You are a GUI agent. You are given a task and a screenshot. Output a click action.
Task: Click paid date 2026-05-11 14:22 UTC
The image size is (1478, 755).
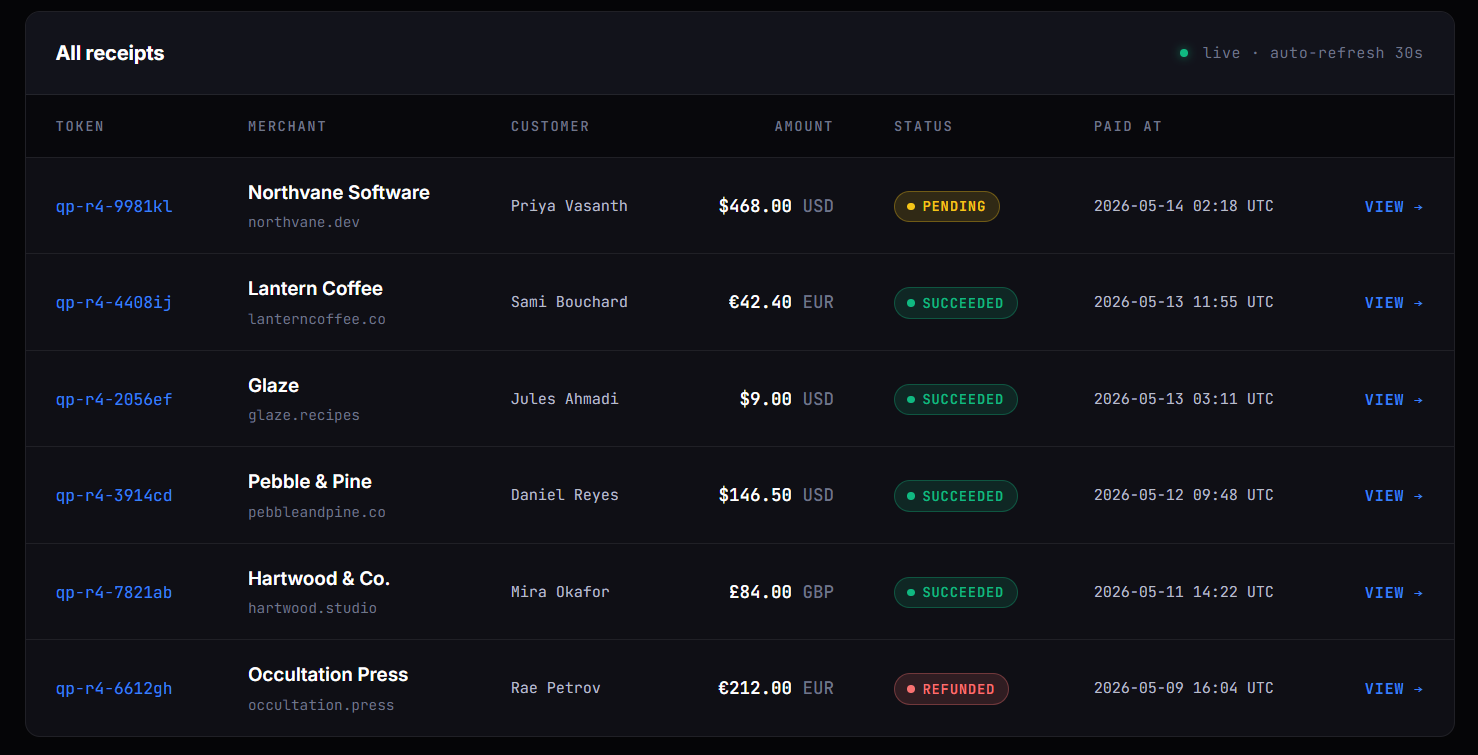point(1184,592)
